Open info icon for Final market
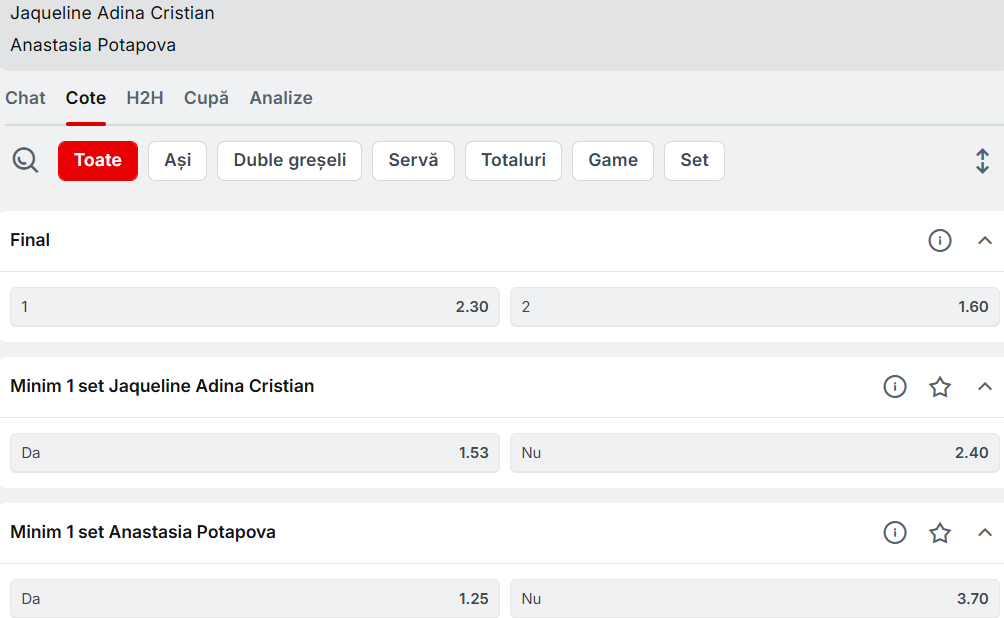 click(x=940, y=241)
